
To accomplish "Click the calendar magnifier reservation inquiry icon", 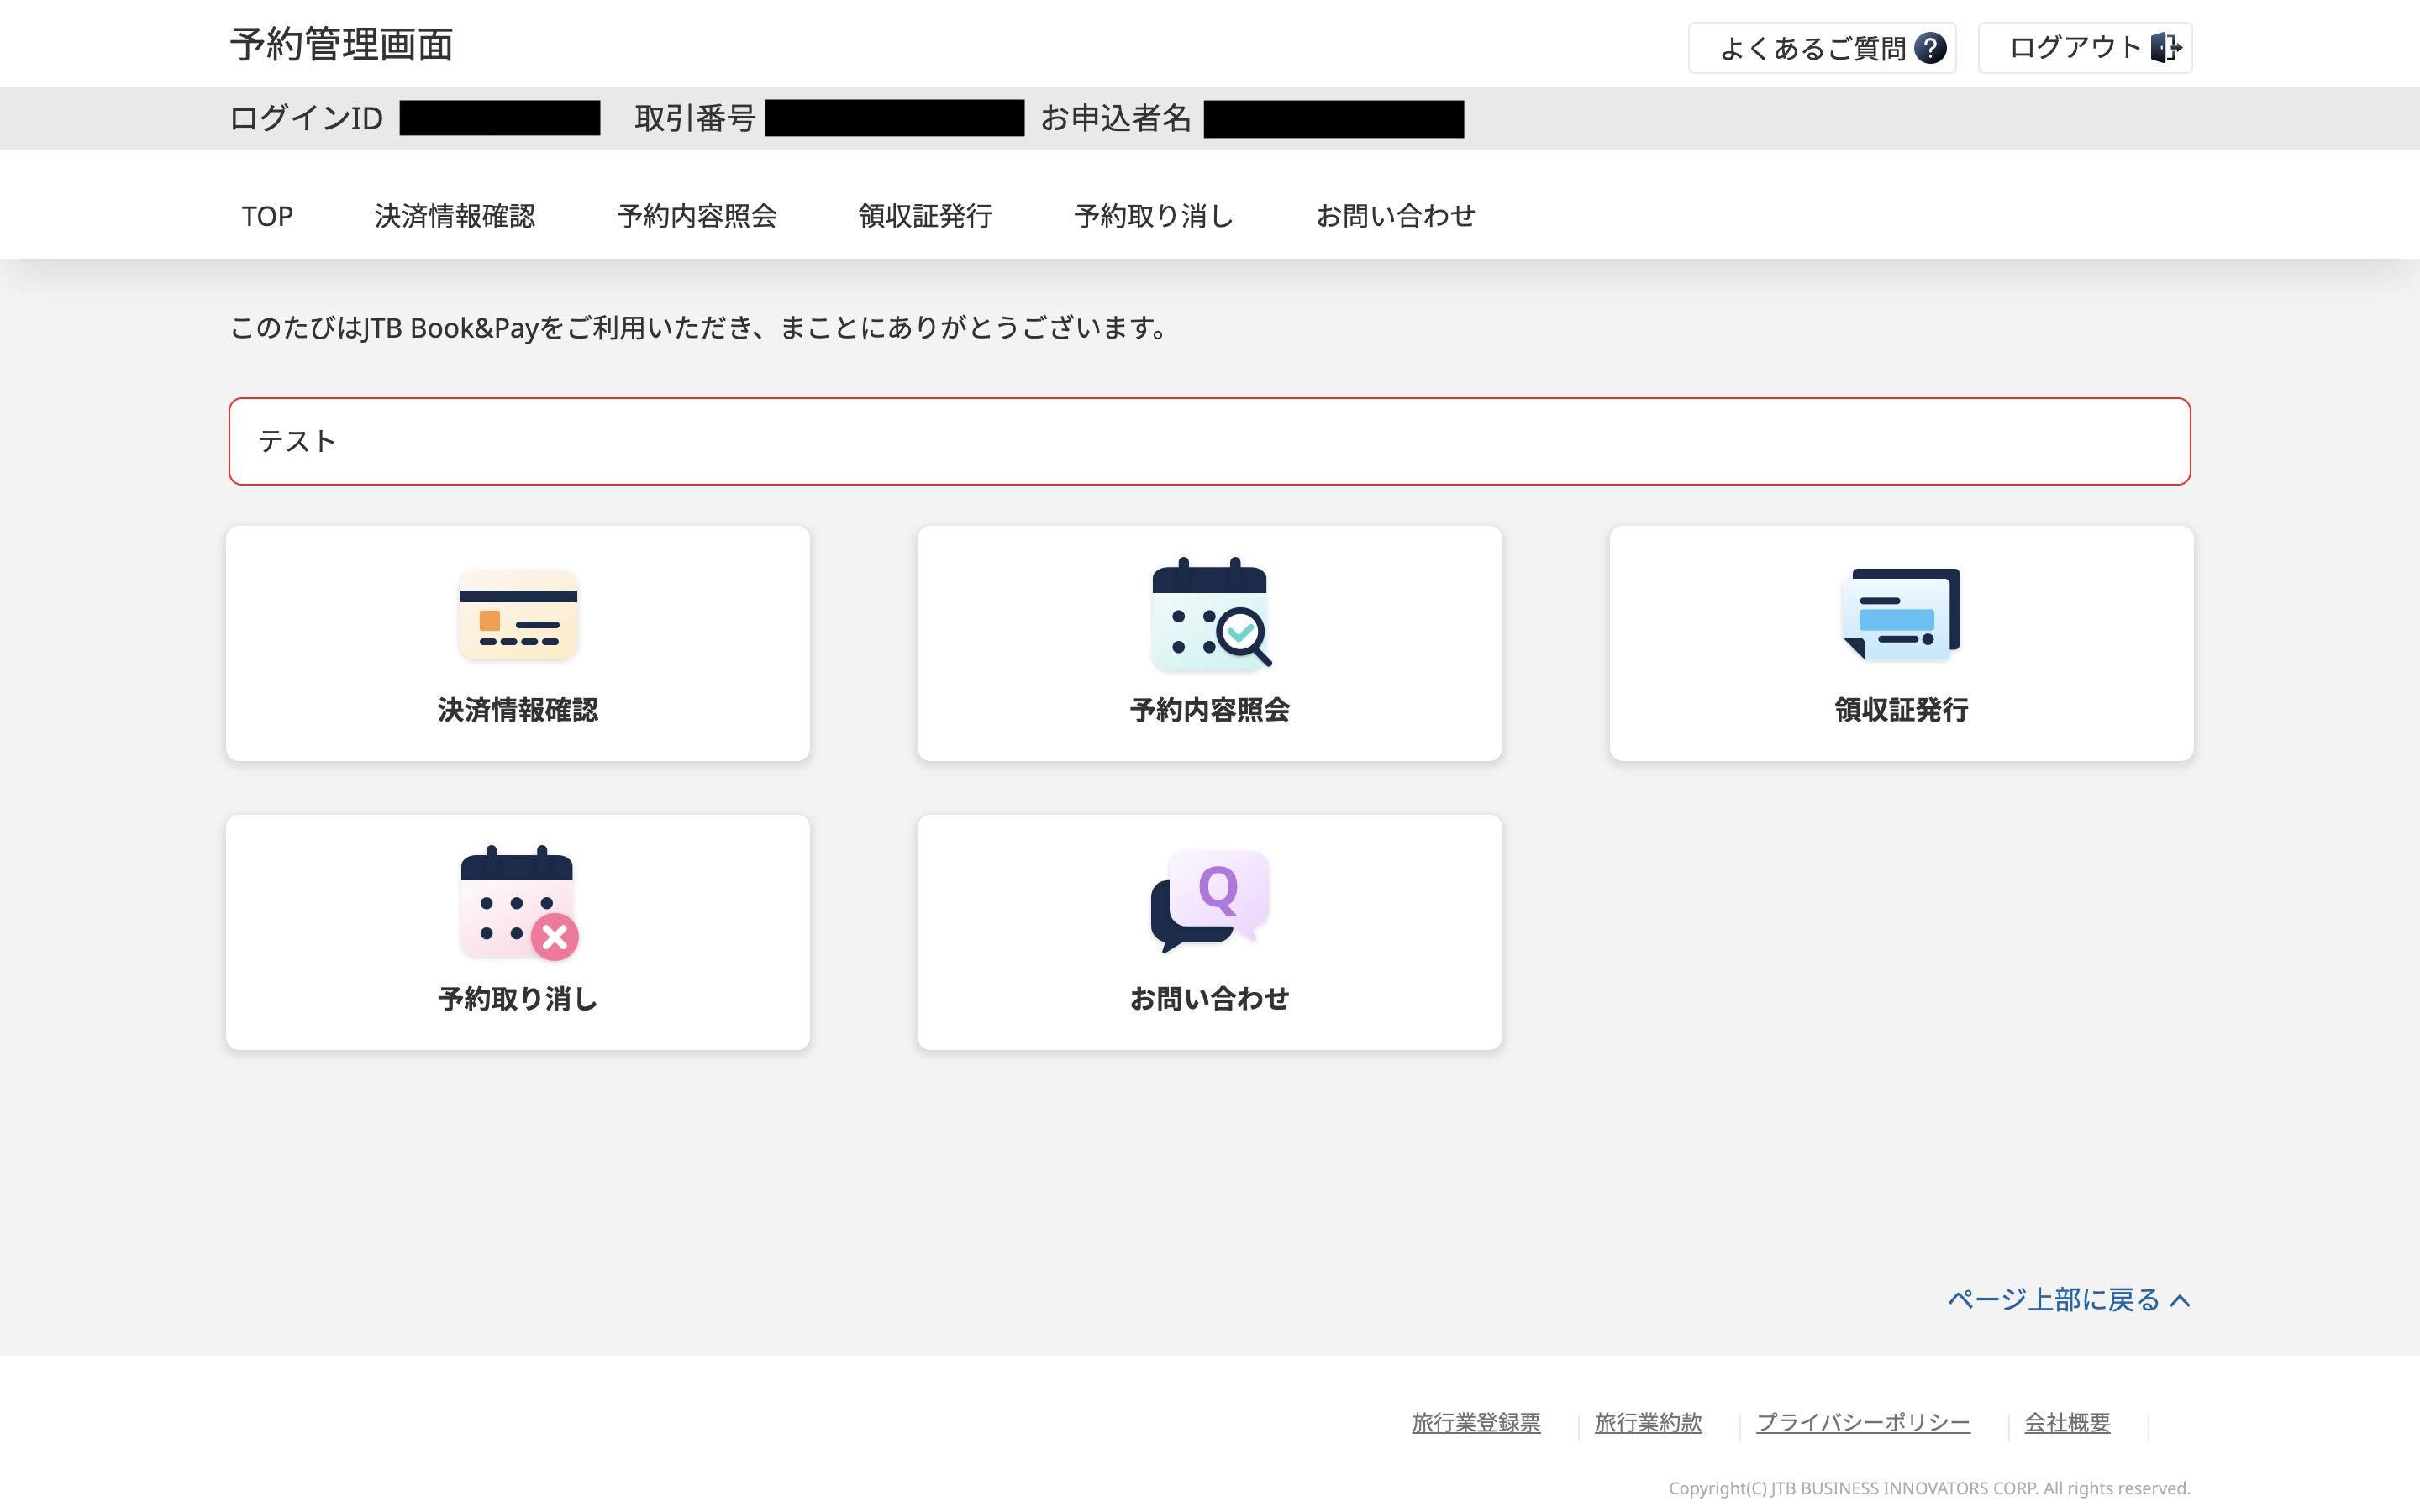I will point(1210,612).
